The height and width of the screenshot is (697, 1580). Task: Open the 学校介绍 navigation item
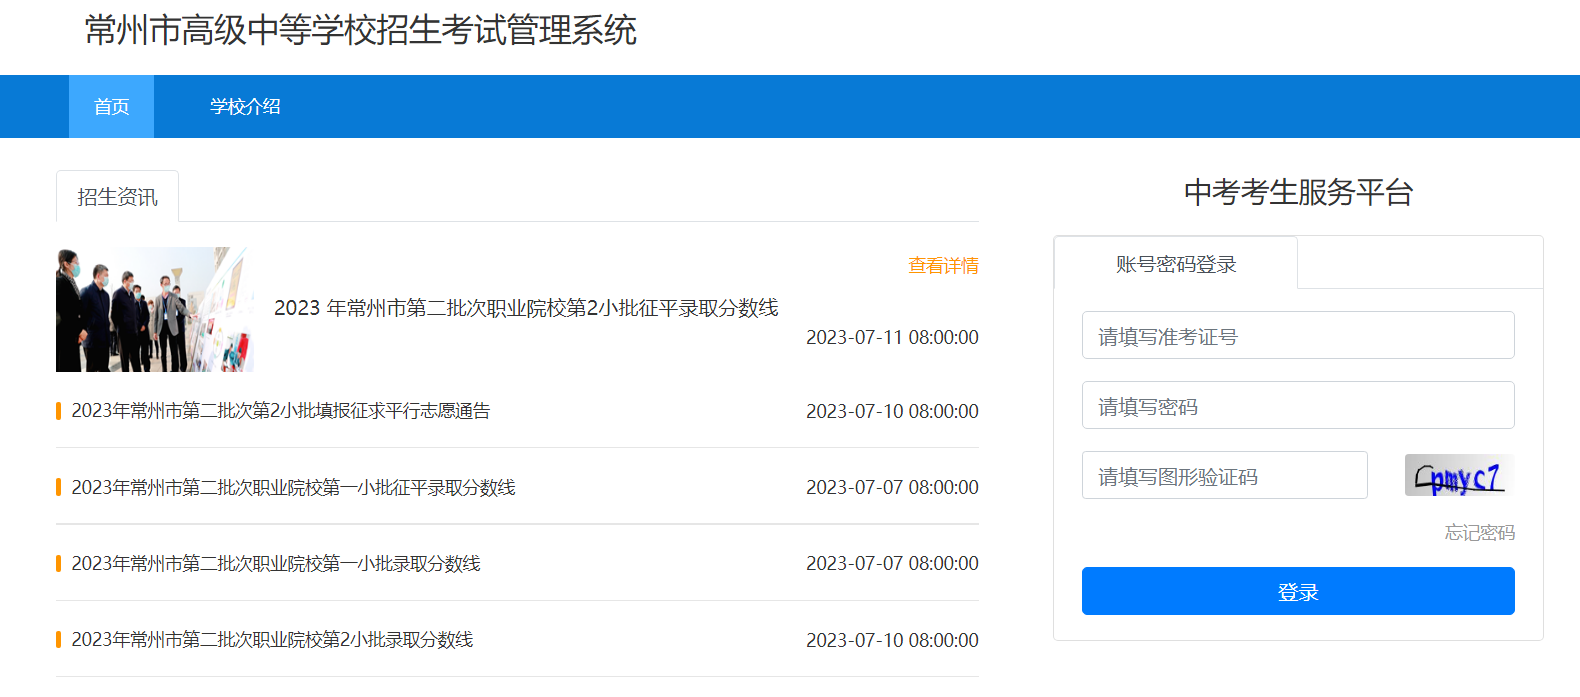[245, 107]
